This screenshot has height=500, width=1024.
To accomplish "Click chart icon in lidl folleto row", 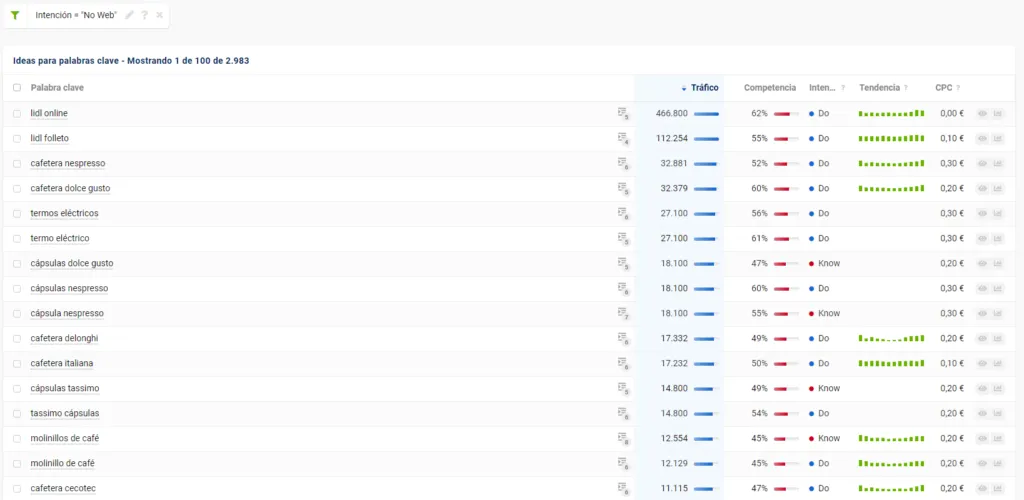I will [997, 138].
